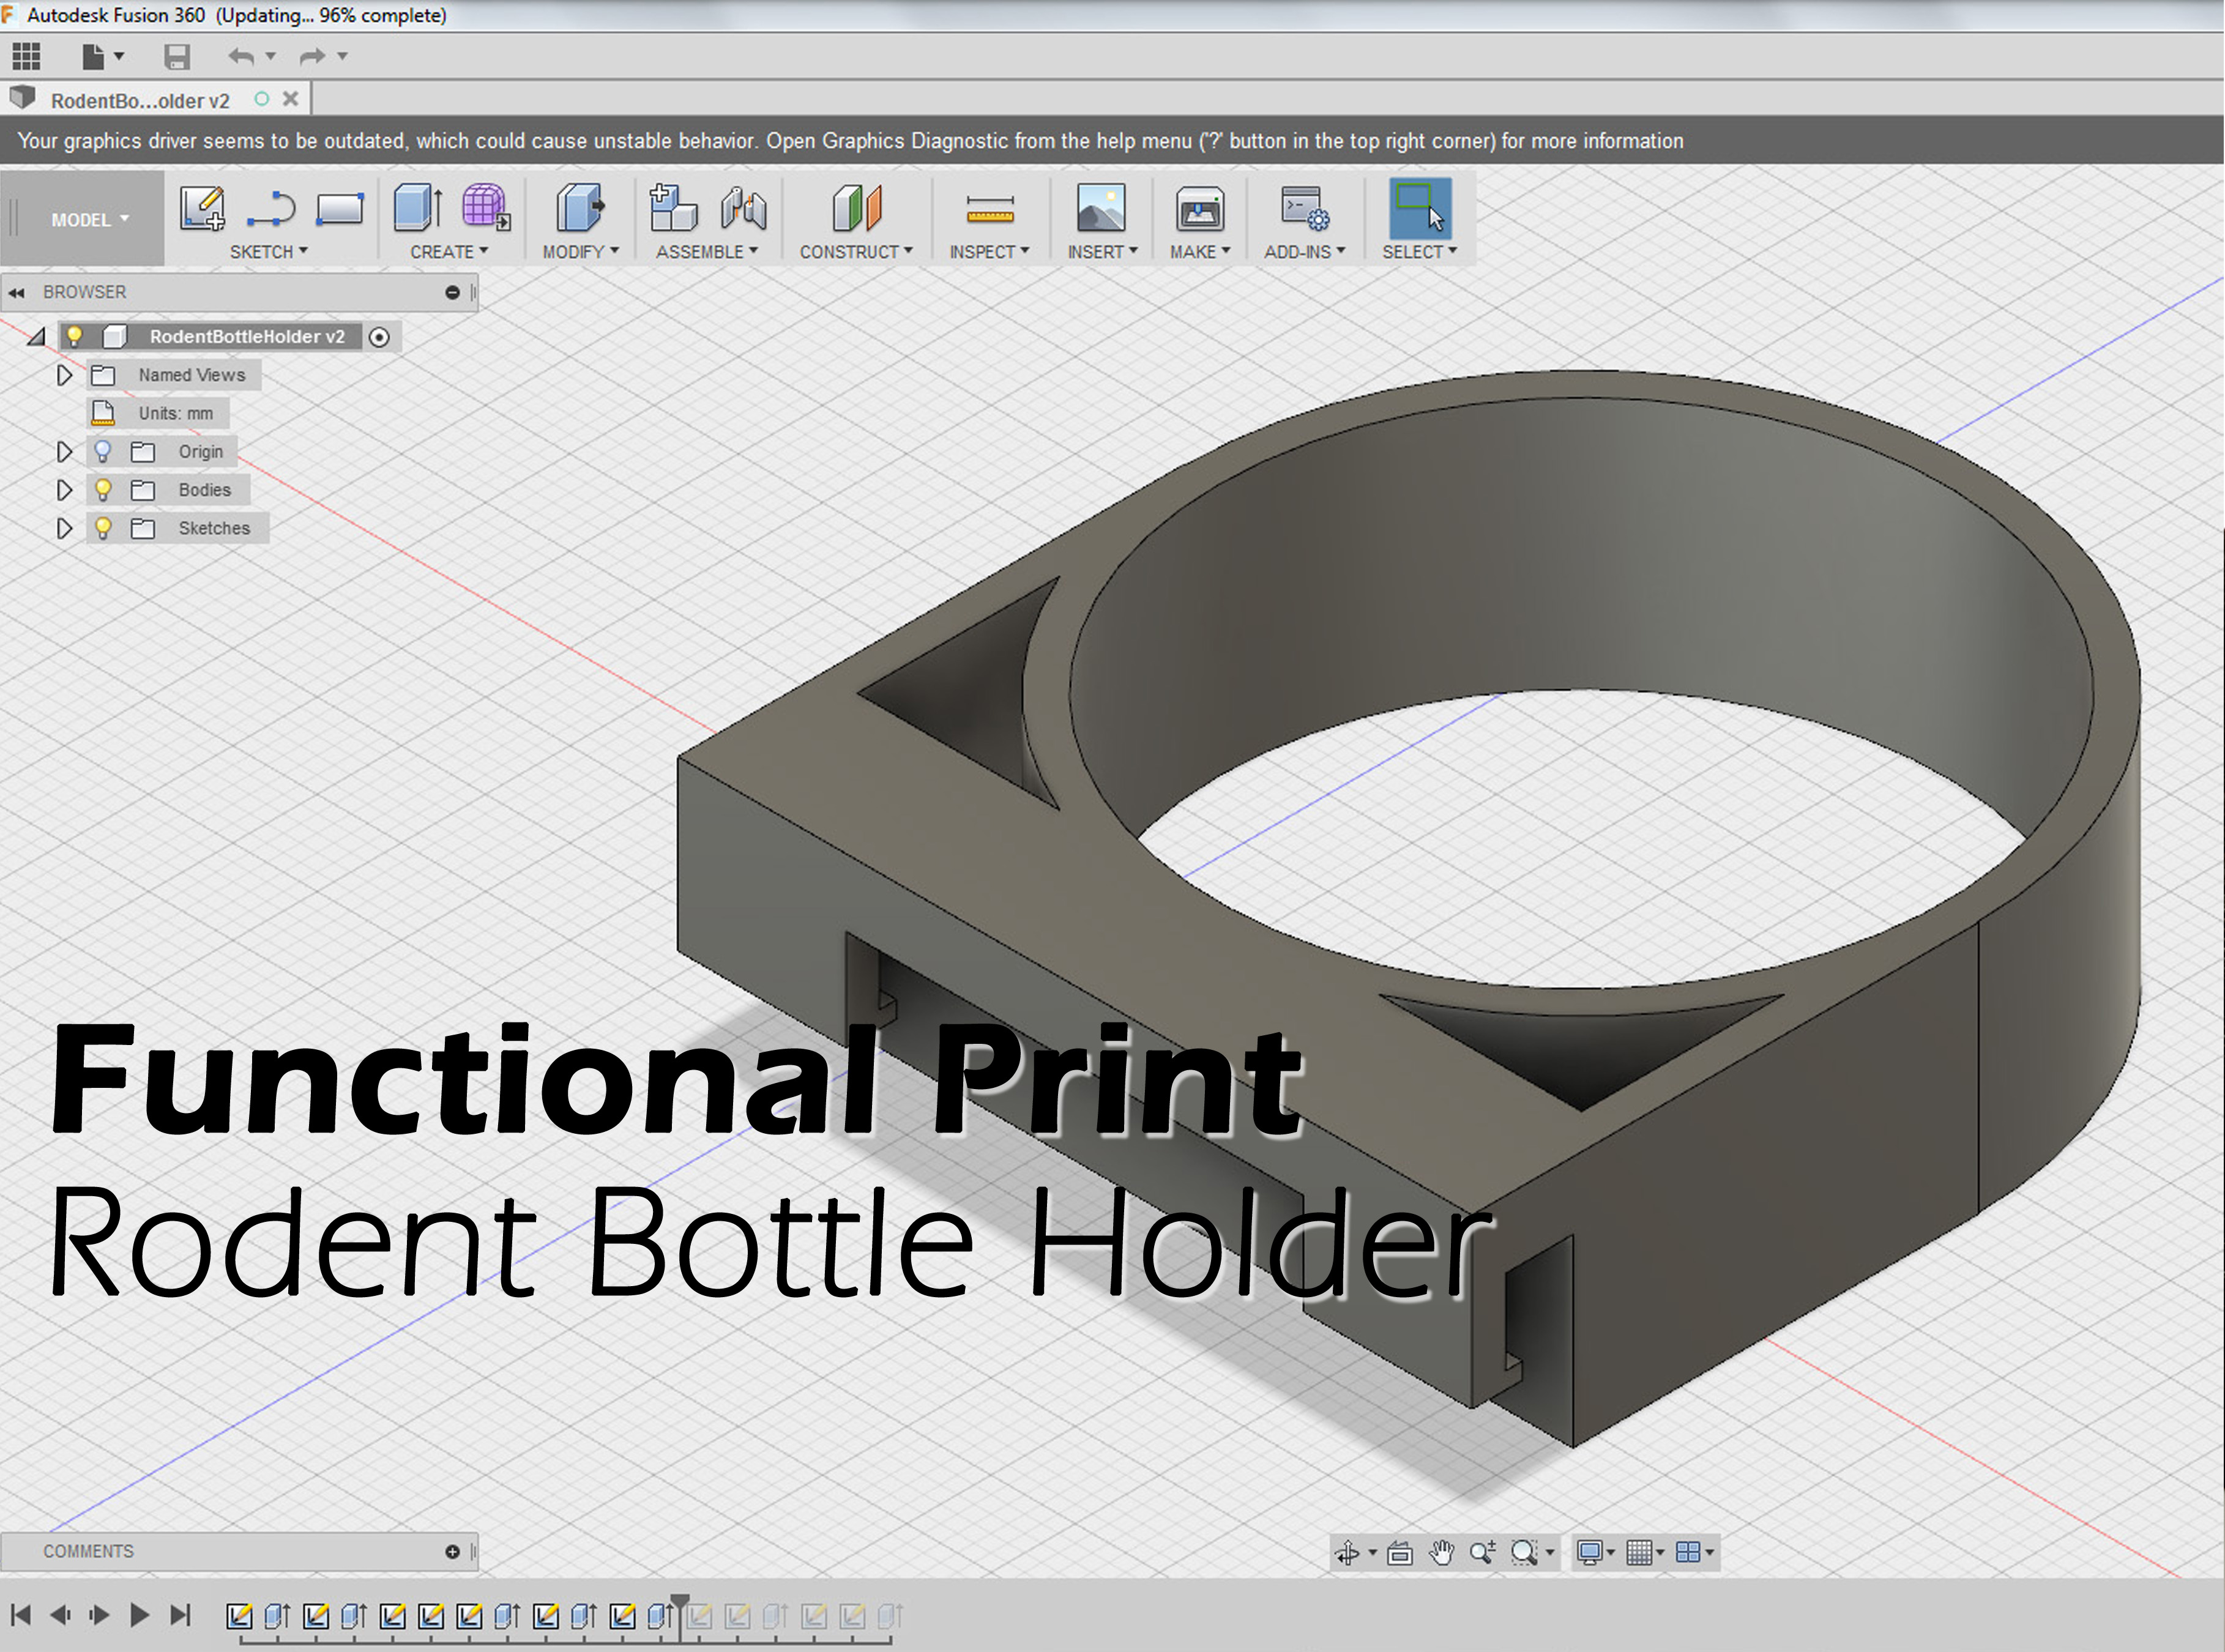Click the Scripts and Add-Ins icon
Screen dimensions: 2225x1652
pos(1305,208)
